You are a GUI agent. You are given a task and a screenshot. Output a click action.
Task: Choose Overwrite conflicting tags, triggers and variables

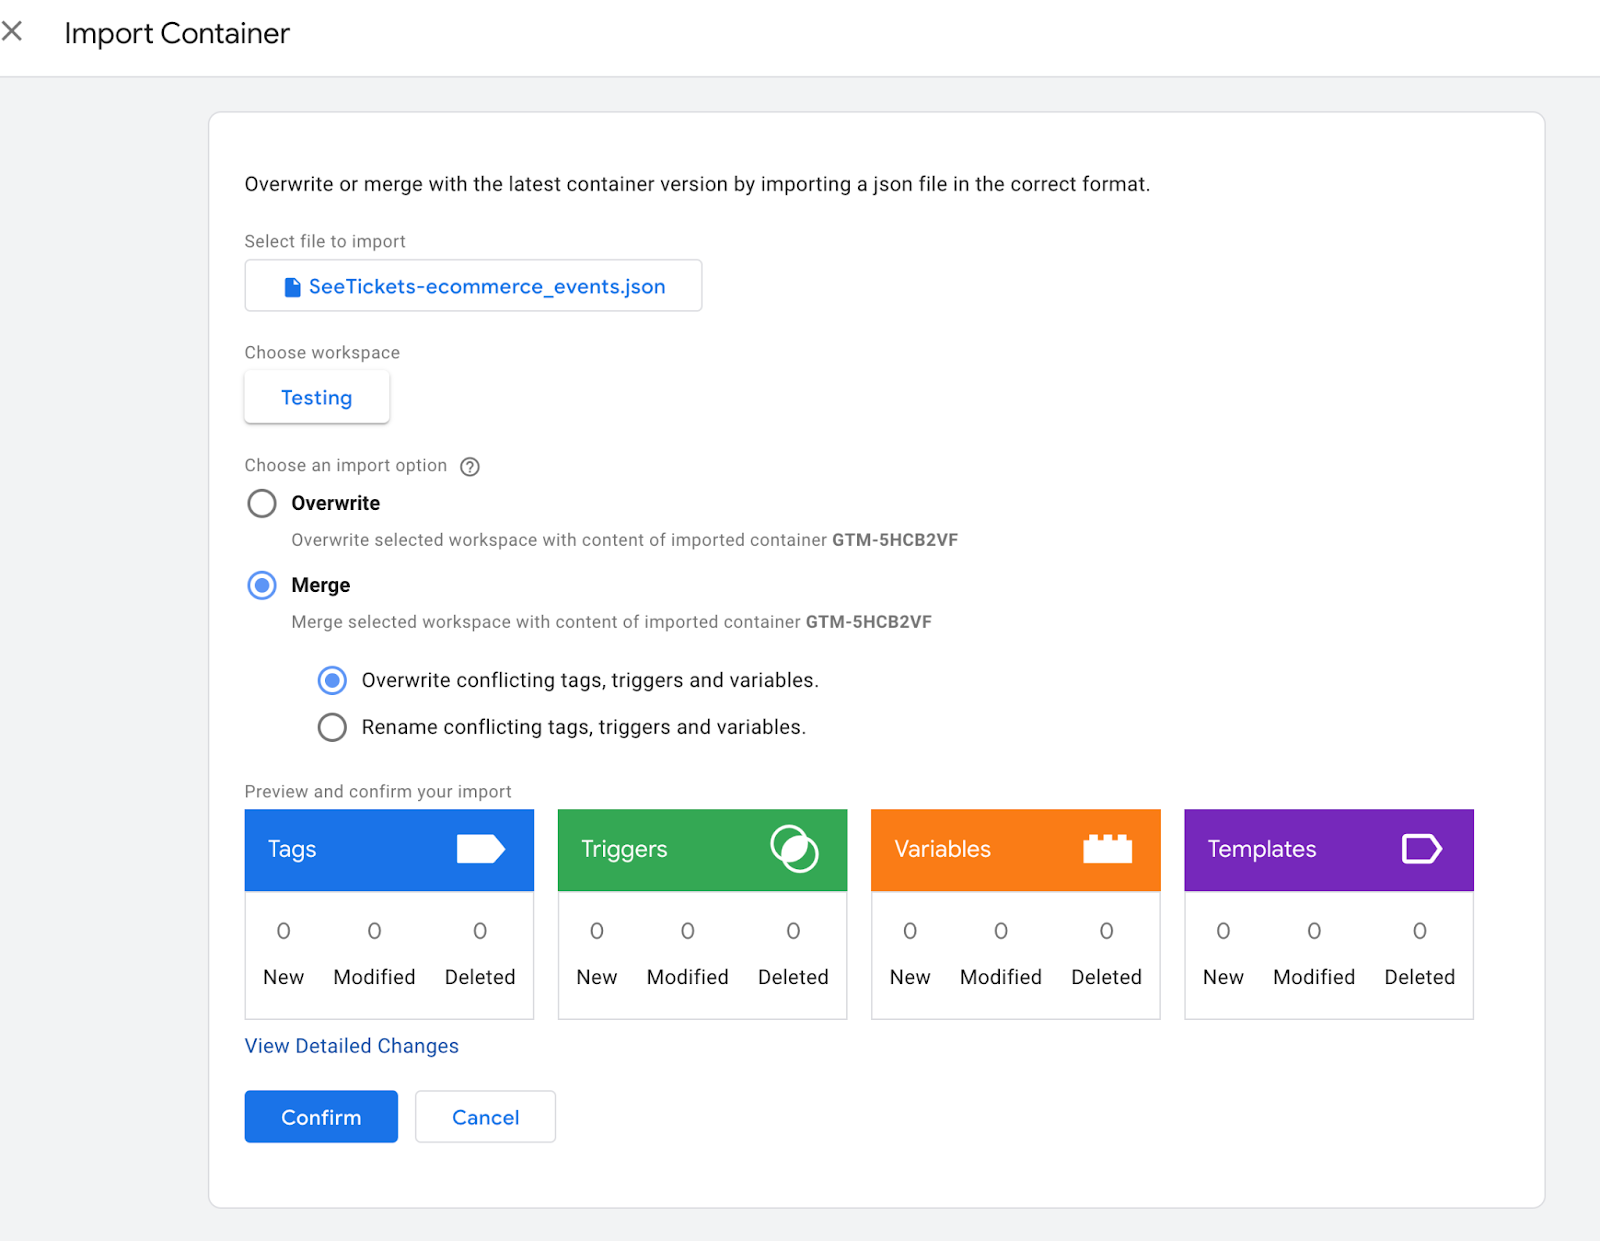(332, 681)
